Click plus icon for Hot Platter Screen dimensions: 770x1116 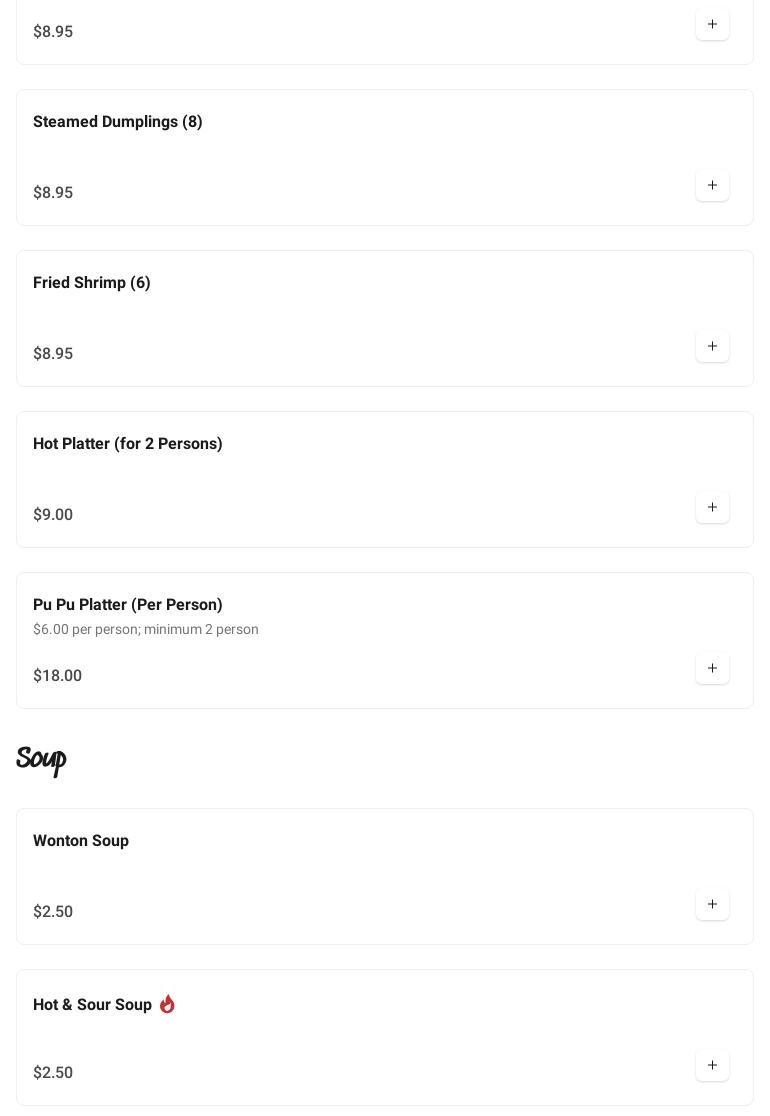[712, 507]
